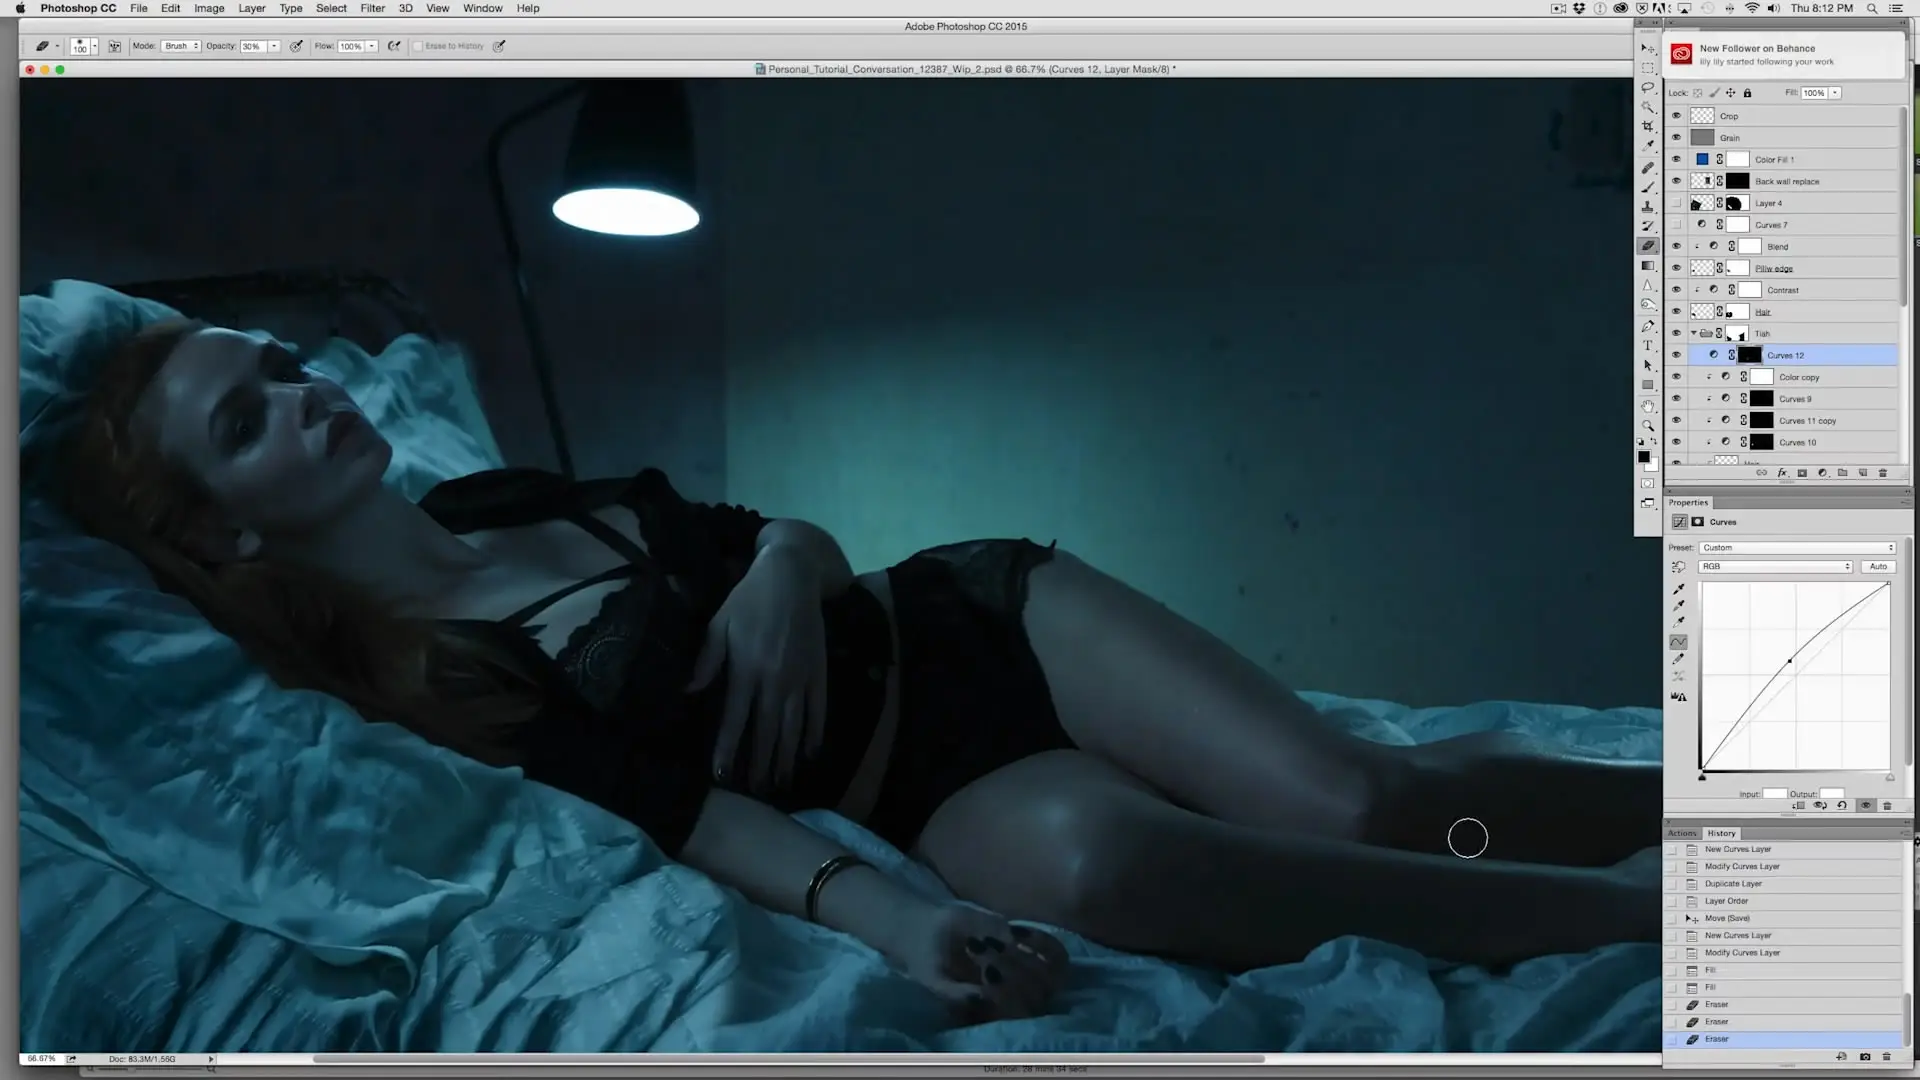
Task: Select the Brush tool in the toolbox
Action: tap(1647, 187)
